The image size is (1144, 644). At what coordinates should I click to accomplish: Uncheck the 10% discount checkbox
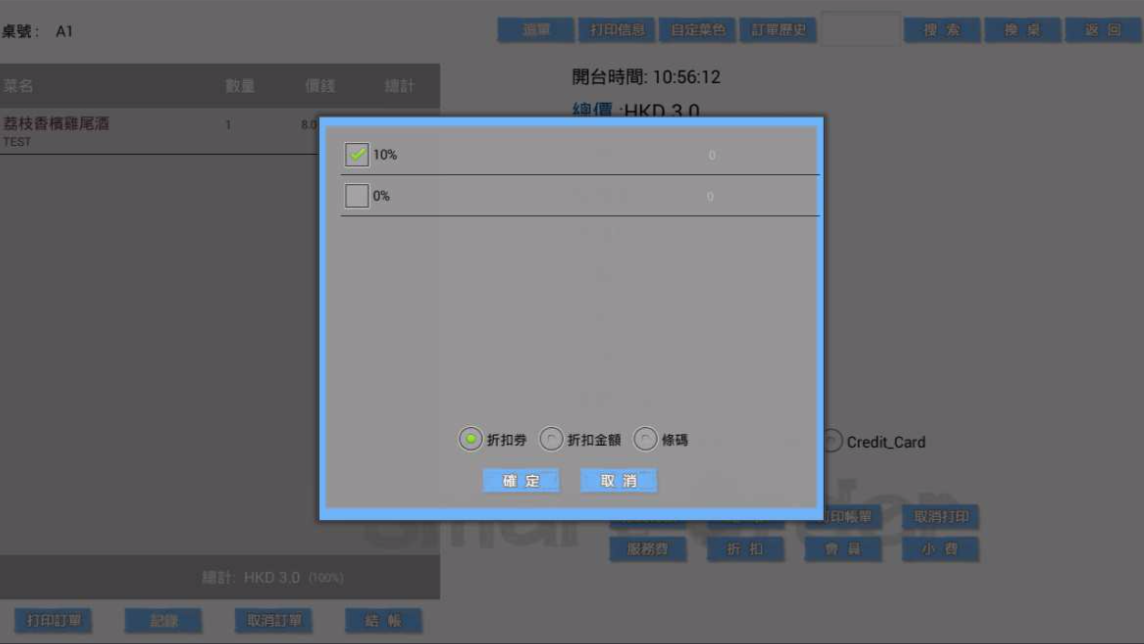tap(357, 155)
